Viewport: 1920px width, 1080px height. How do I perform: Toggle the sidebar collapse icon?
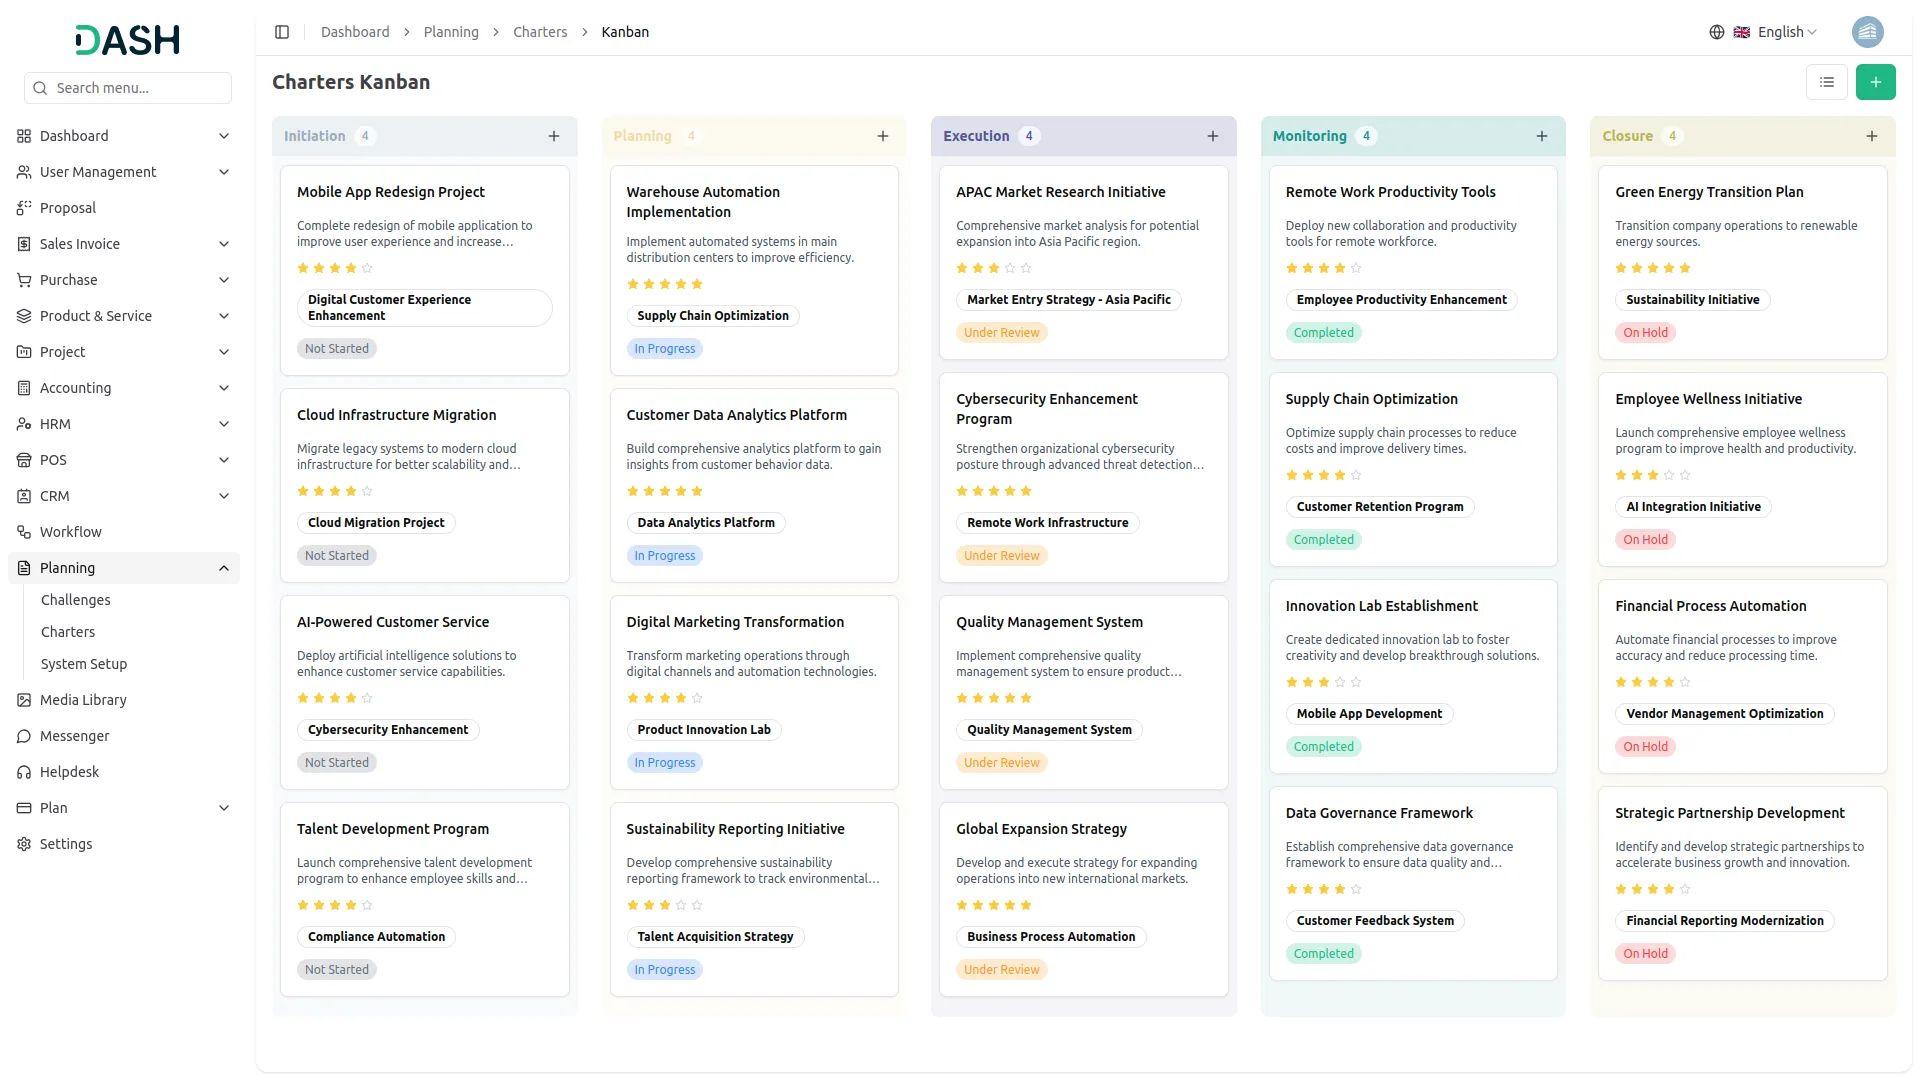[282, 32]
